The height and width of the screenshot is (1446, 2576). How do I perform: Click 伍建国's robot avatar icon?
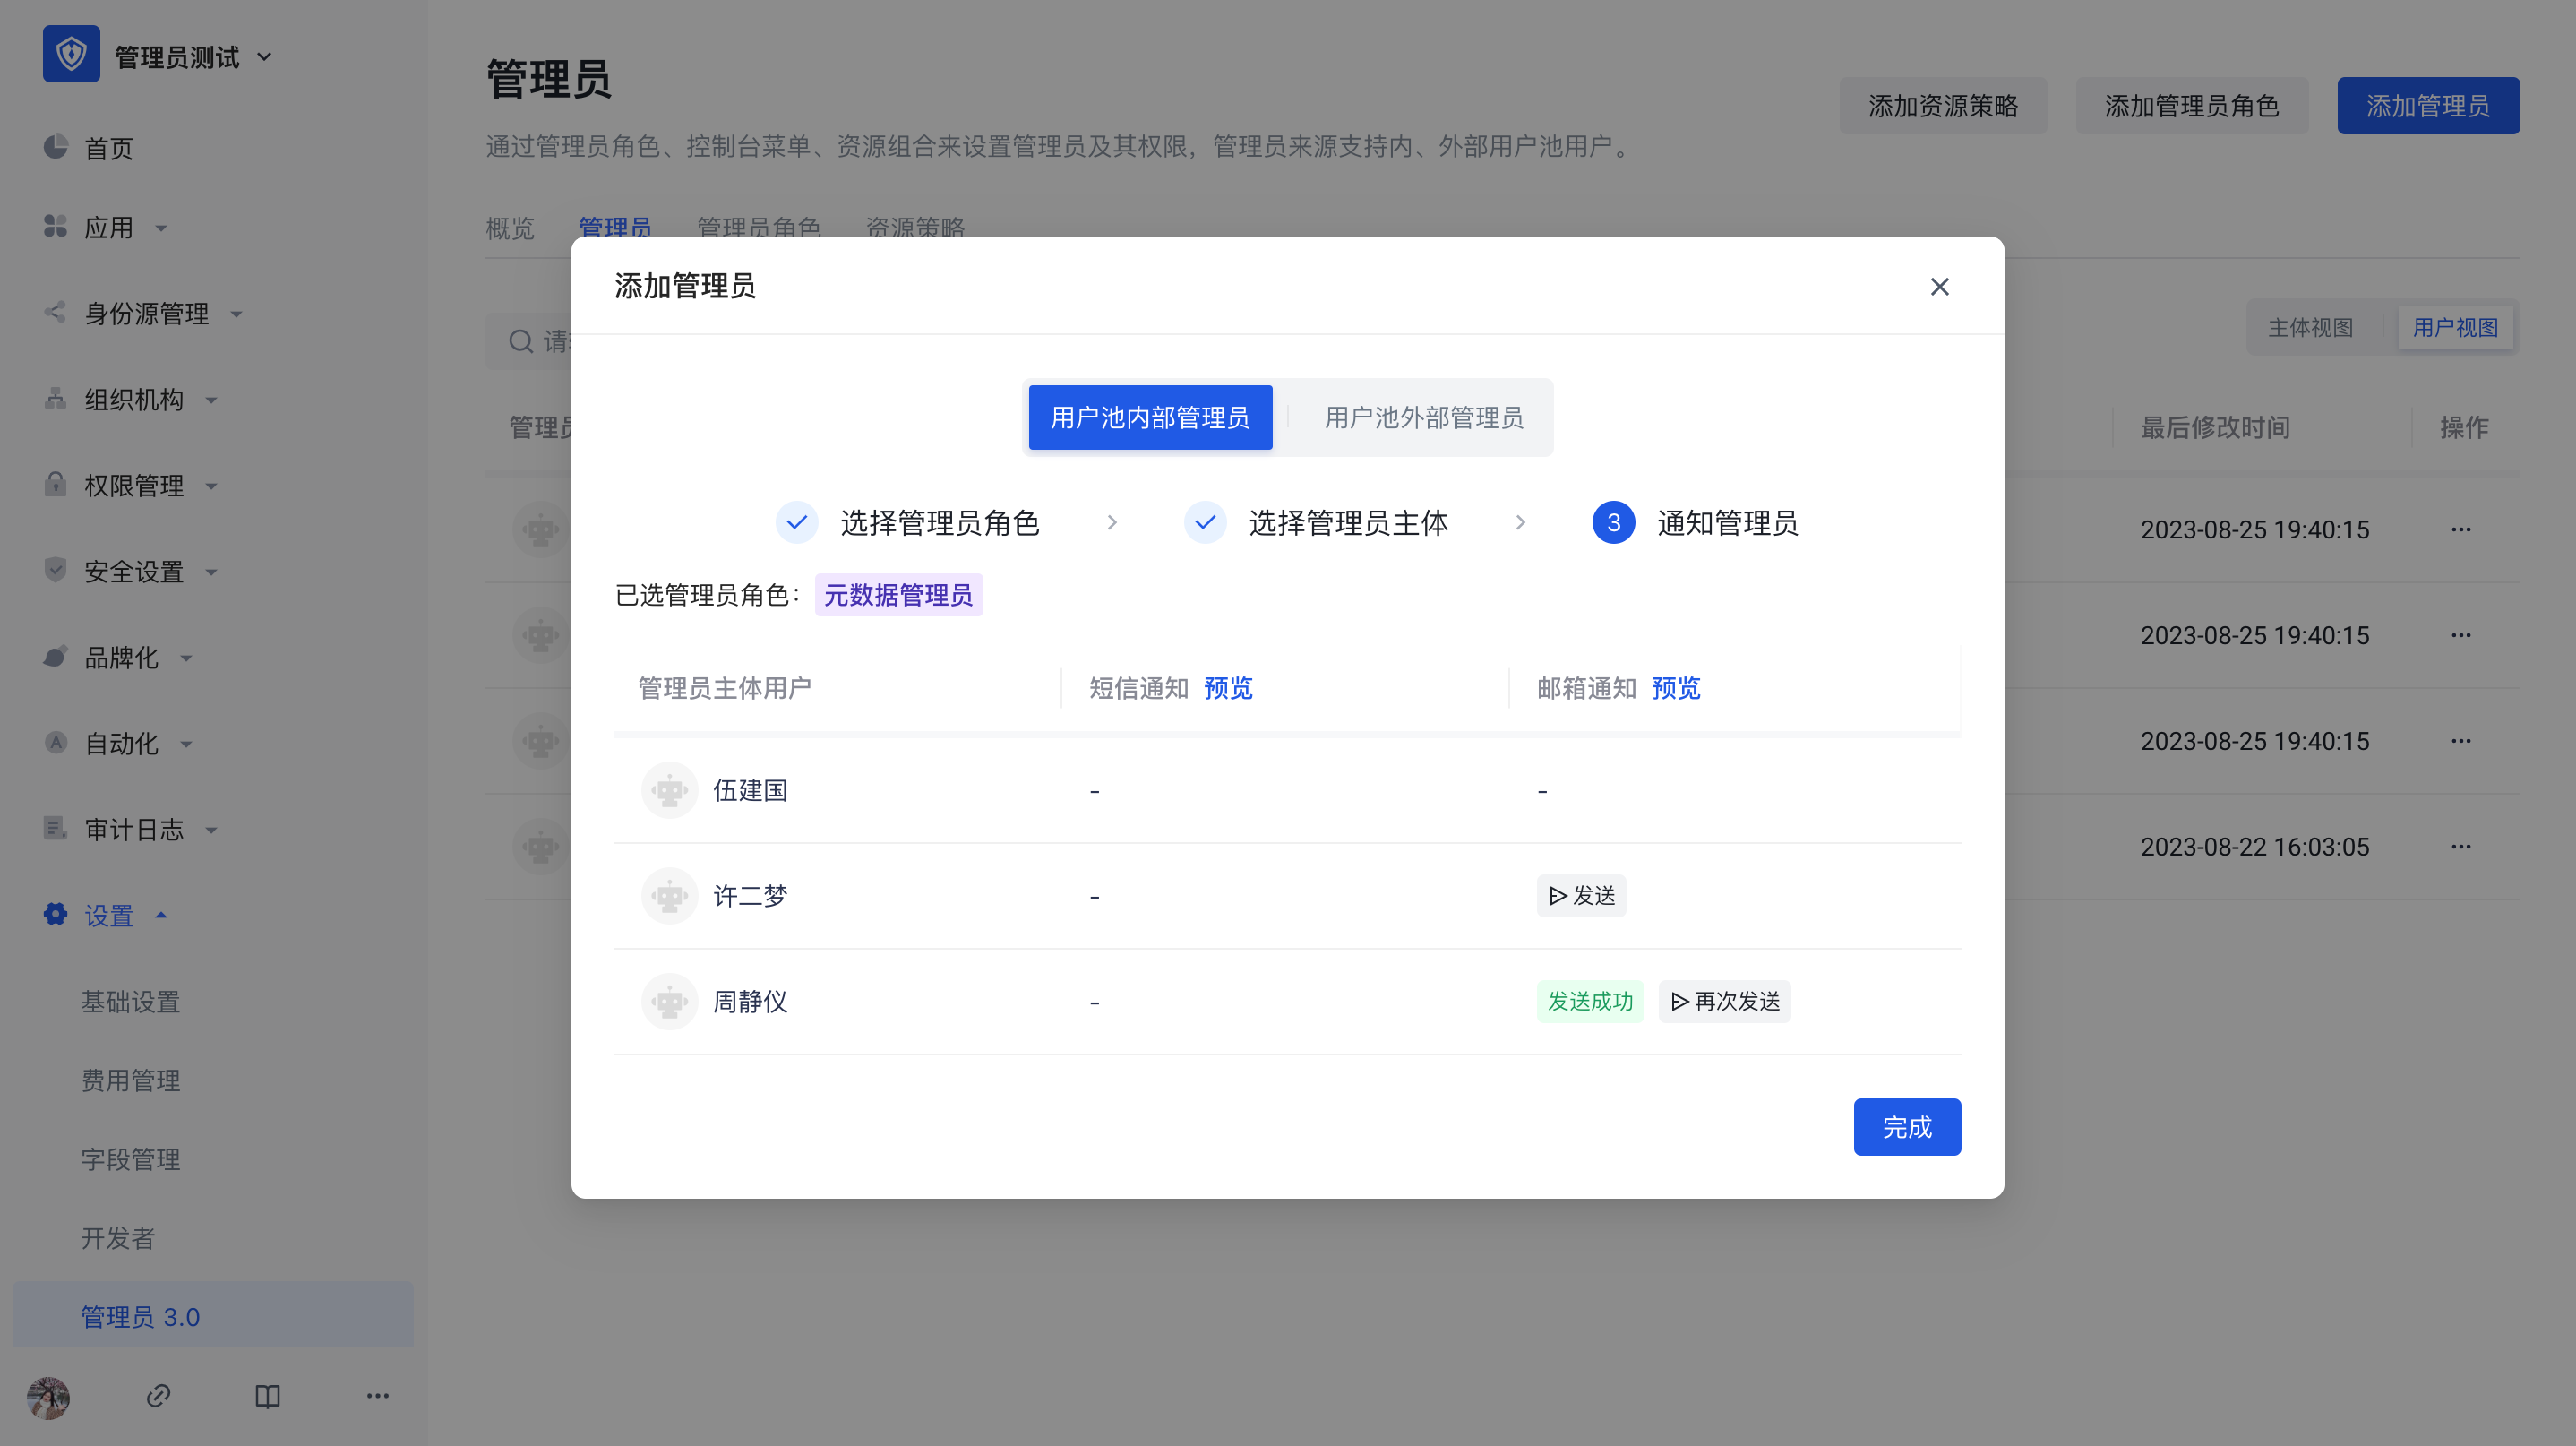coord(669,791)
